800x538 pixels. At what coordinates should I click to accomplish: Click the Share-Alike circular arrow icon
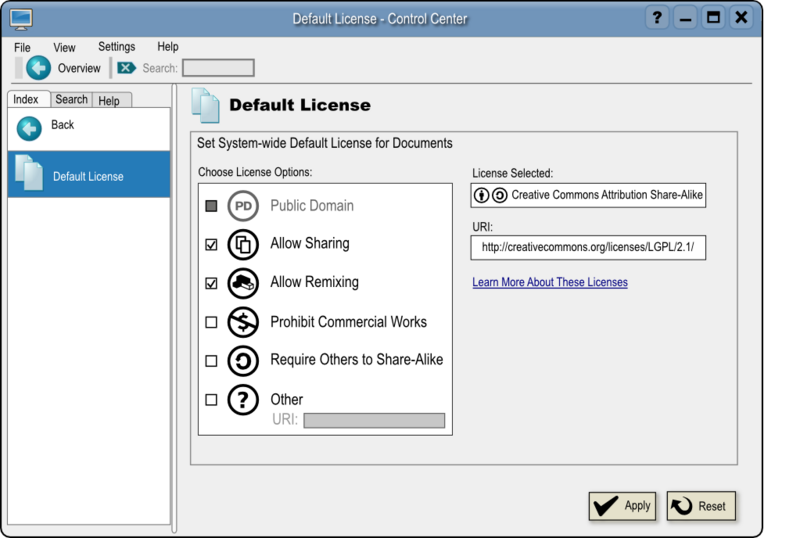point(243,361)
